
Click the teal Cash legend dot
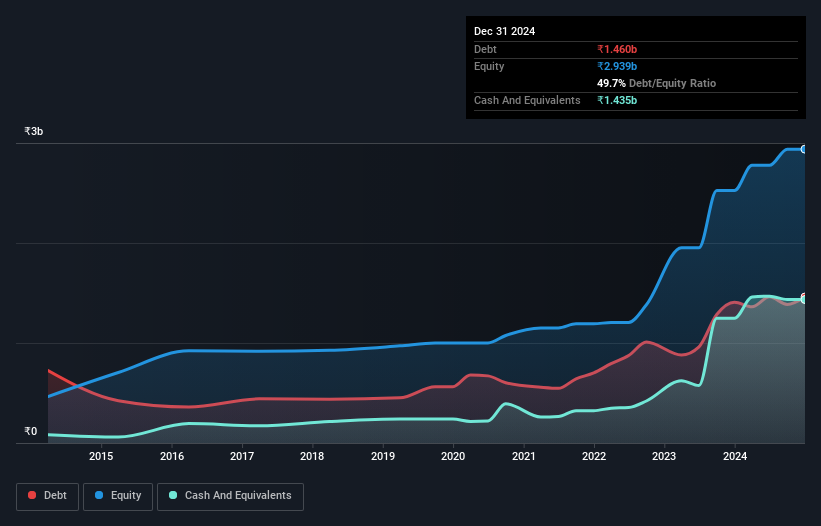173,495
